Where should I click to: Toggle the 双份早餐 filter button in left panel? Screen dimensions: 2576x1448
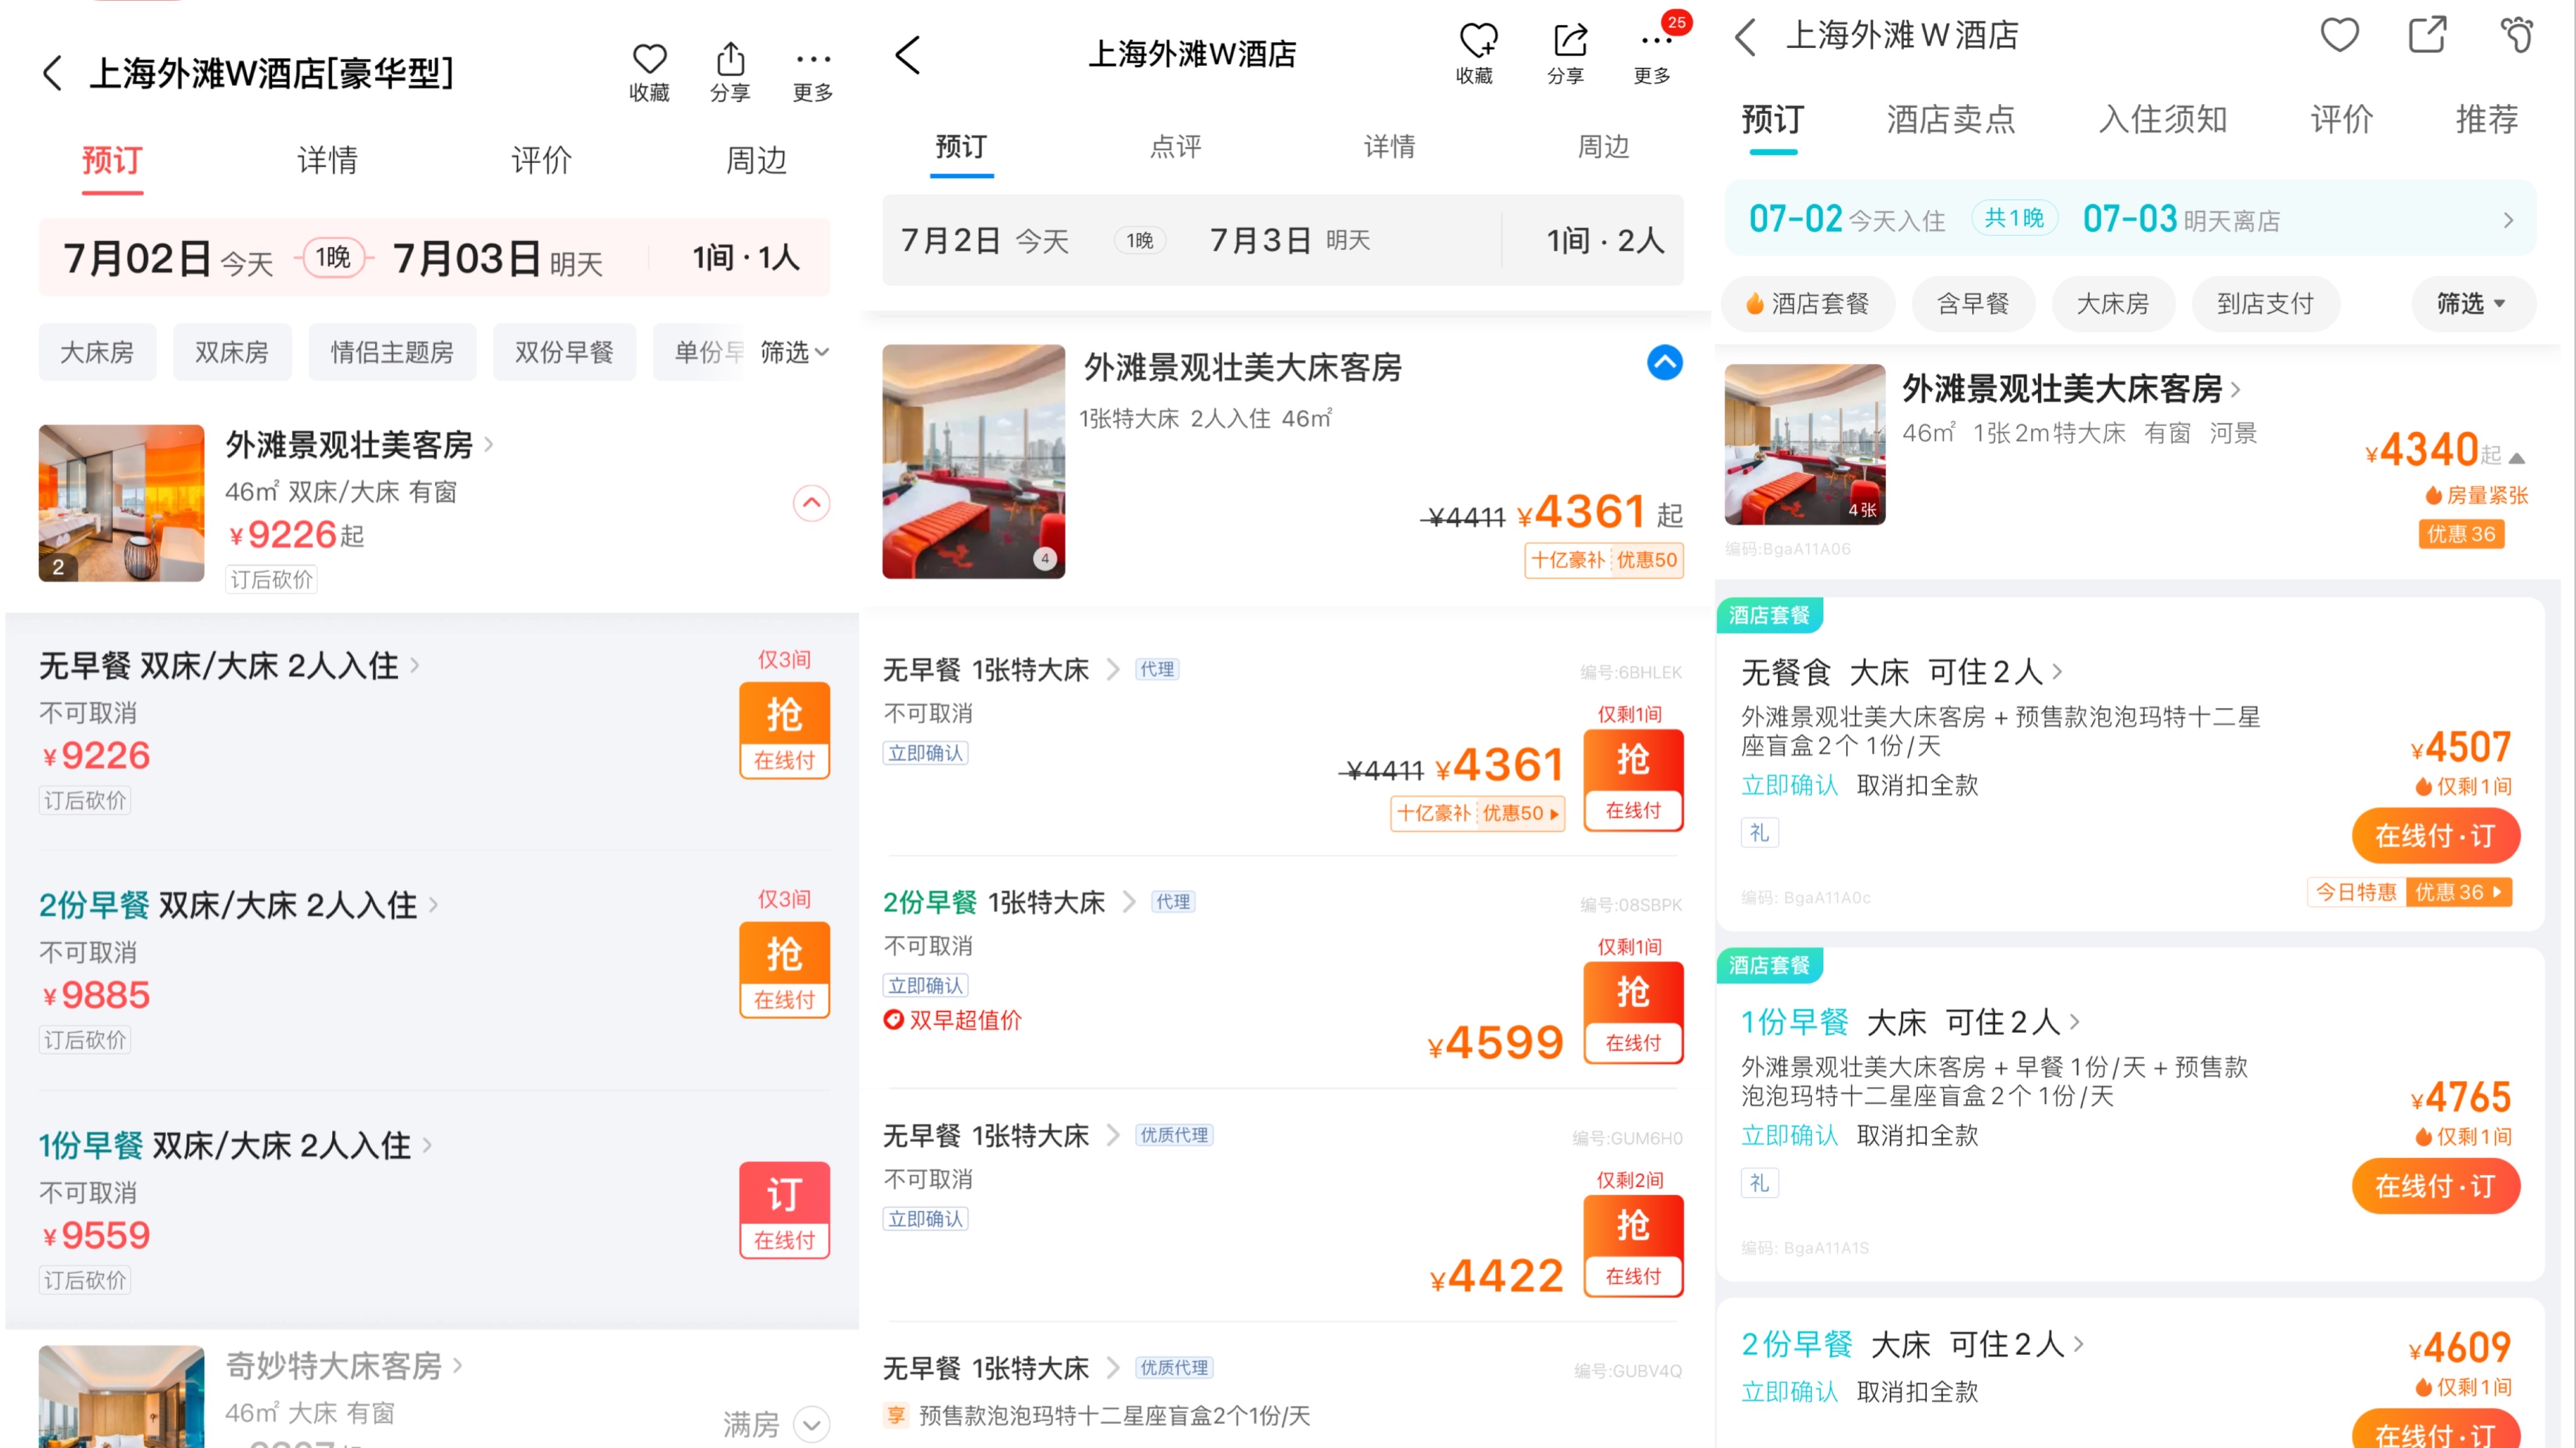click(564, 350)
